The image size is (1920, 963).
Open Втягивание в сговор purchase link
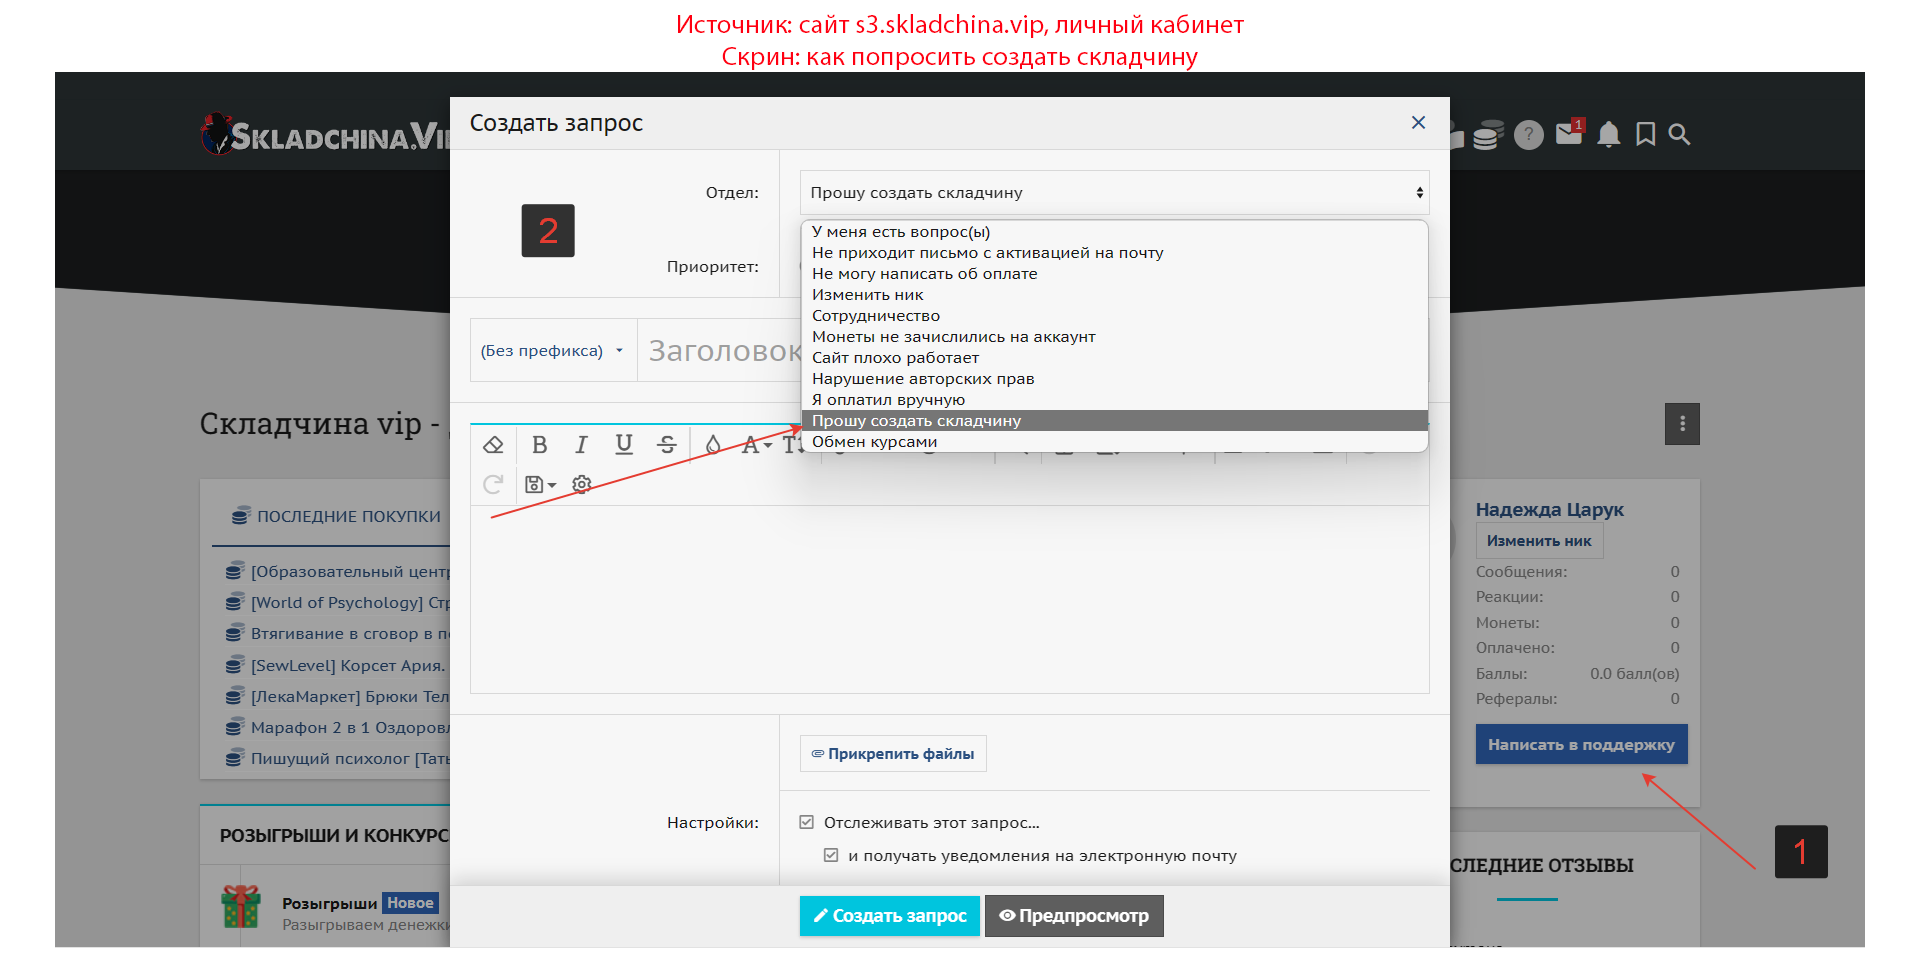click(x=351, y=633)
